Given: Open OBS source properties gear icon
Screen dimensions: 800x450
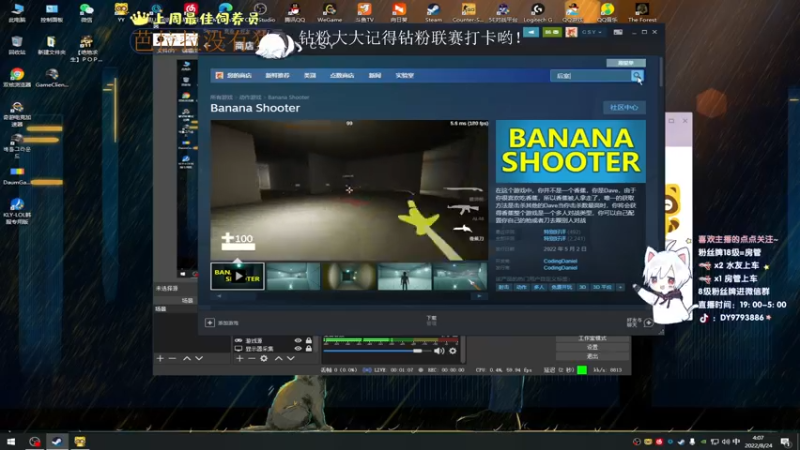Looking at the screenshot, I should click(x=264, y=359).
